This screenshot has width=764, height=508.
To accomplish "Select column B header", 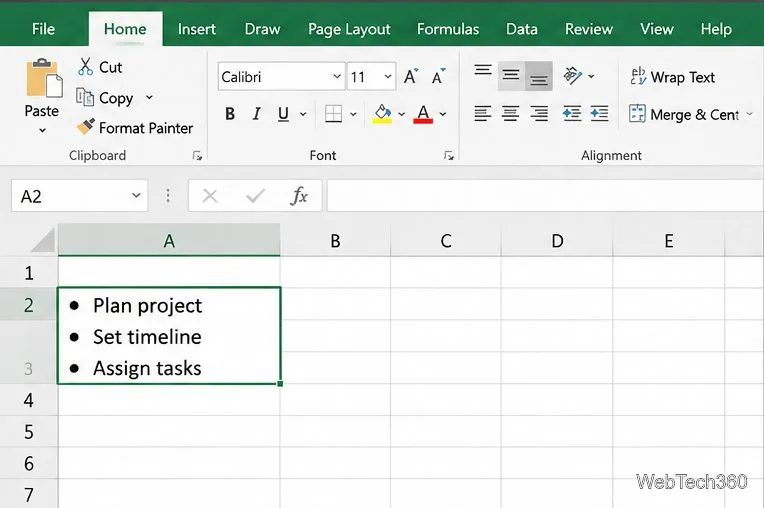I will pyautogui.click(x=335, y=240).
